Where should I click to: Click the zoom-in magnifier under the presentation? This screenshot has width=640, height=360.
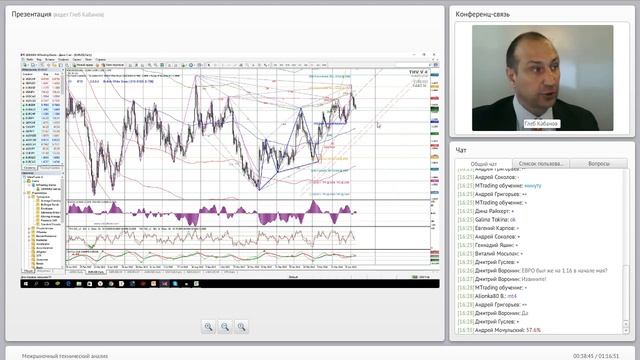[x=208, y=327]
